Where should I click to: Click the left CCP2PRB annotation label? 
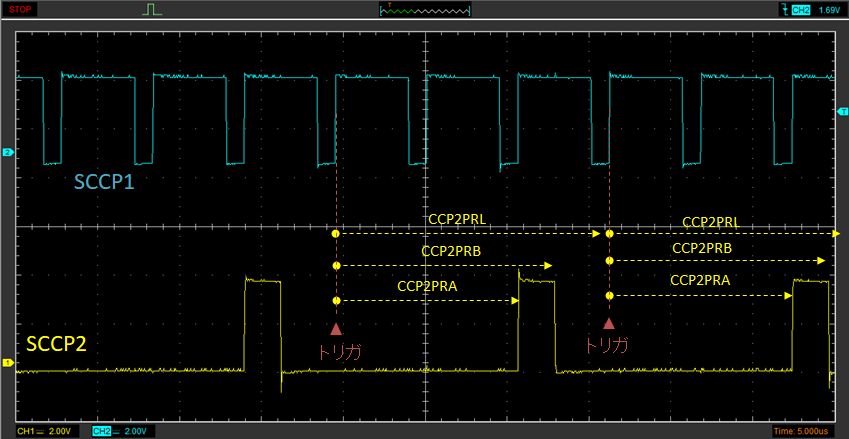pos(451,251)
